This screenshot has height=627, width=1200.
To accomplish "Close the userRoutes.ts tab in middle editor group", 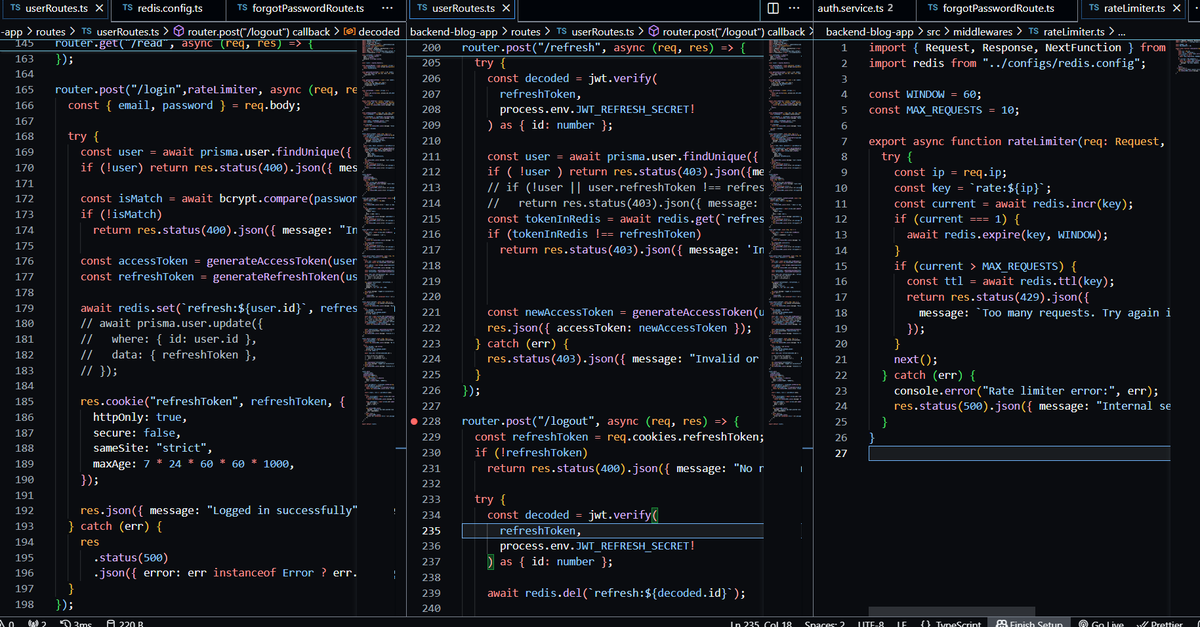I will [506, 8].
